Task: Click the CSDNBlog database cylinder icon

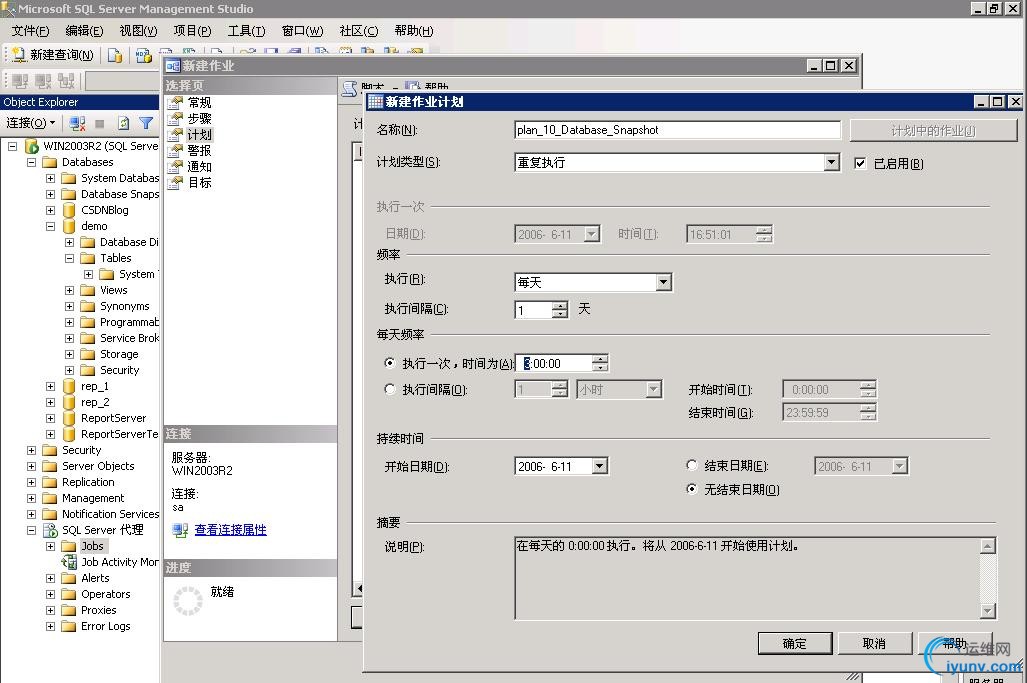Action: [69, 210]
